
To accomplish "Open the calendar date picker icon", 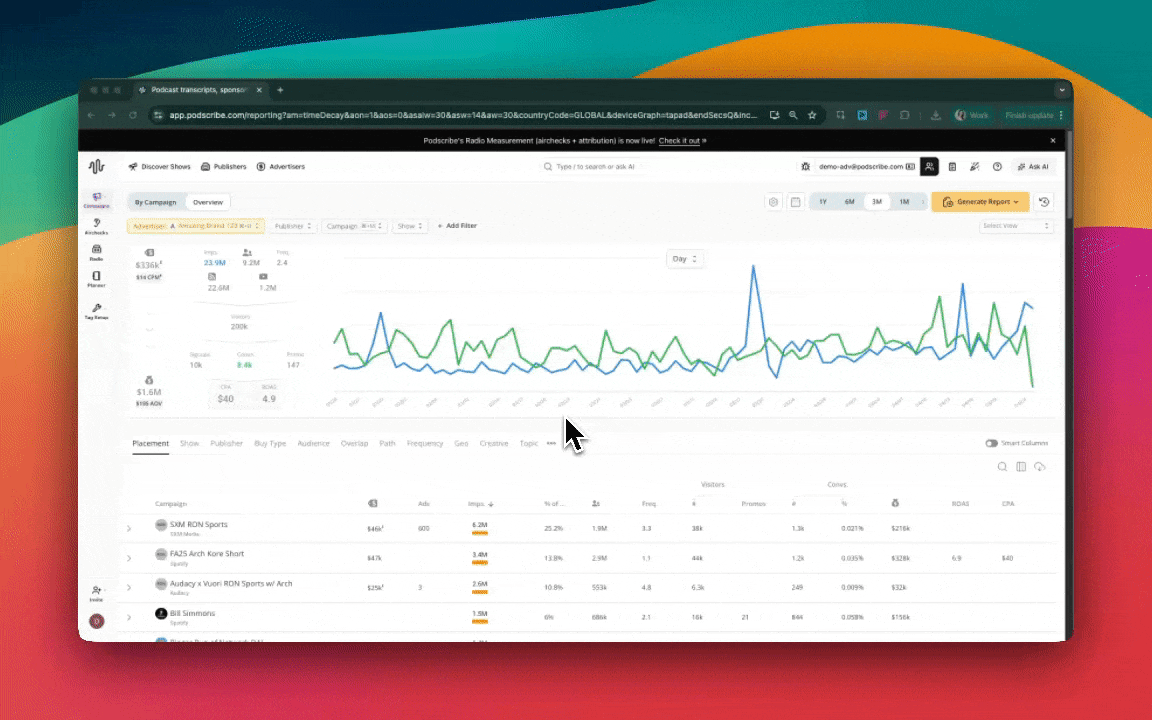I will 795,202.
